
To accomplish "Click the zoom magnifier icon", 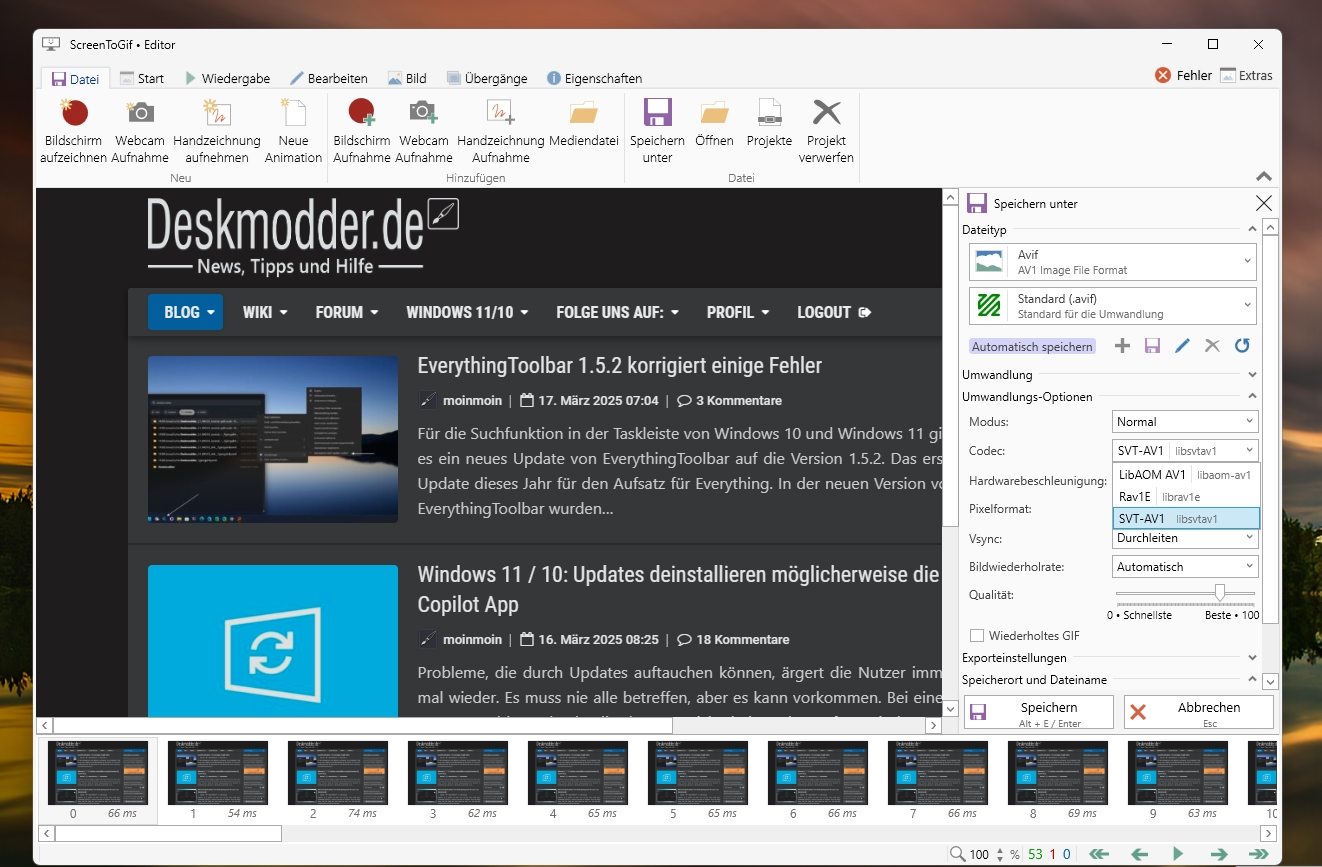I will [x=958, y=854].
